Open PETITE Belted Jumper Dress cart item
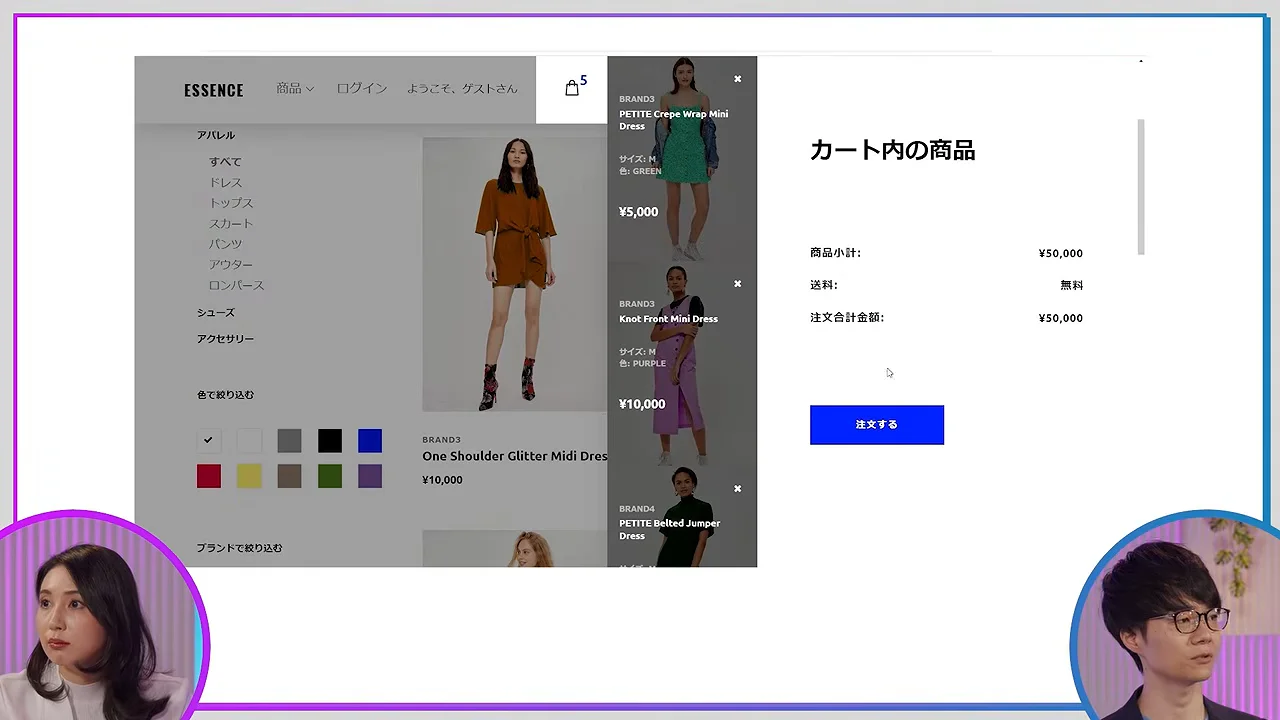The height and width of the screenshot is (720, 1280). (682, 517)
